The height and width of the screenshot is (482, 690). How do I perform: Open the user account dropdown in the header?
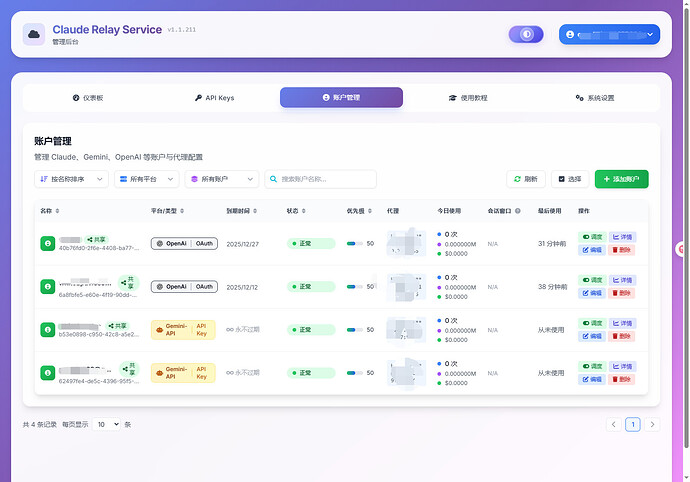(609, 34)
